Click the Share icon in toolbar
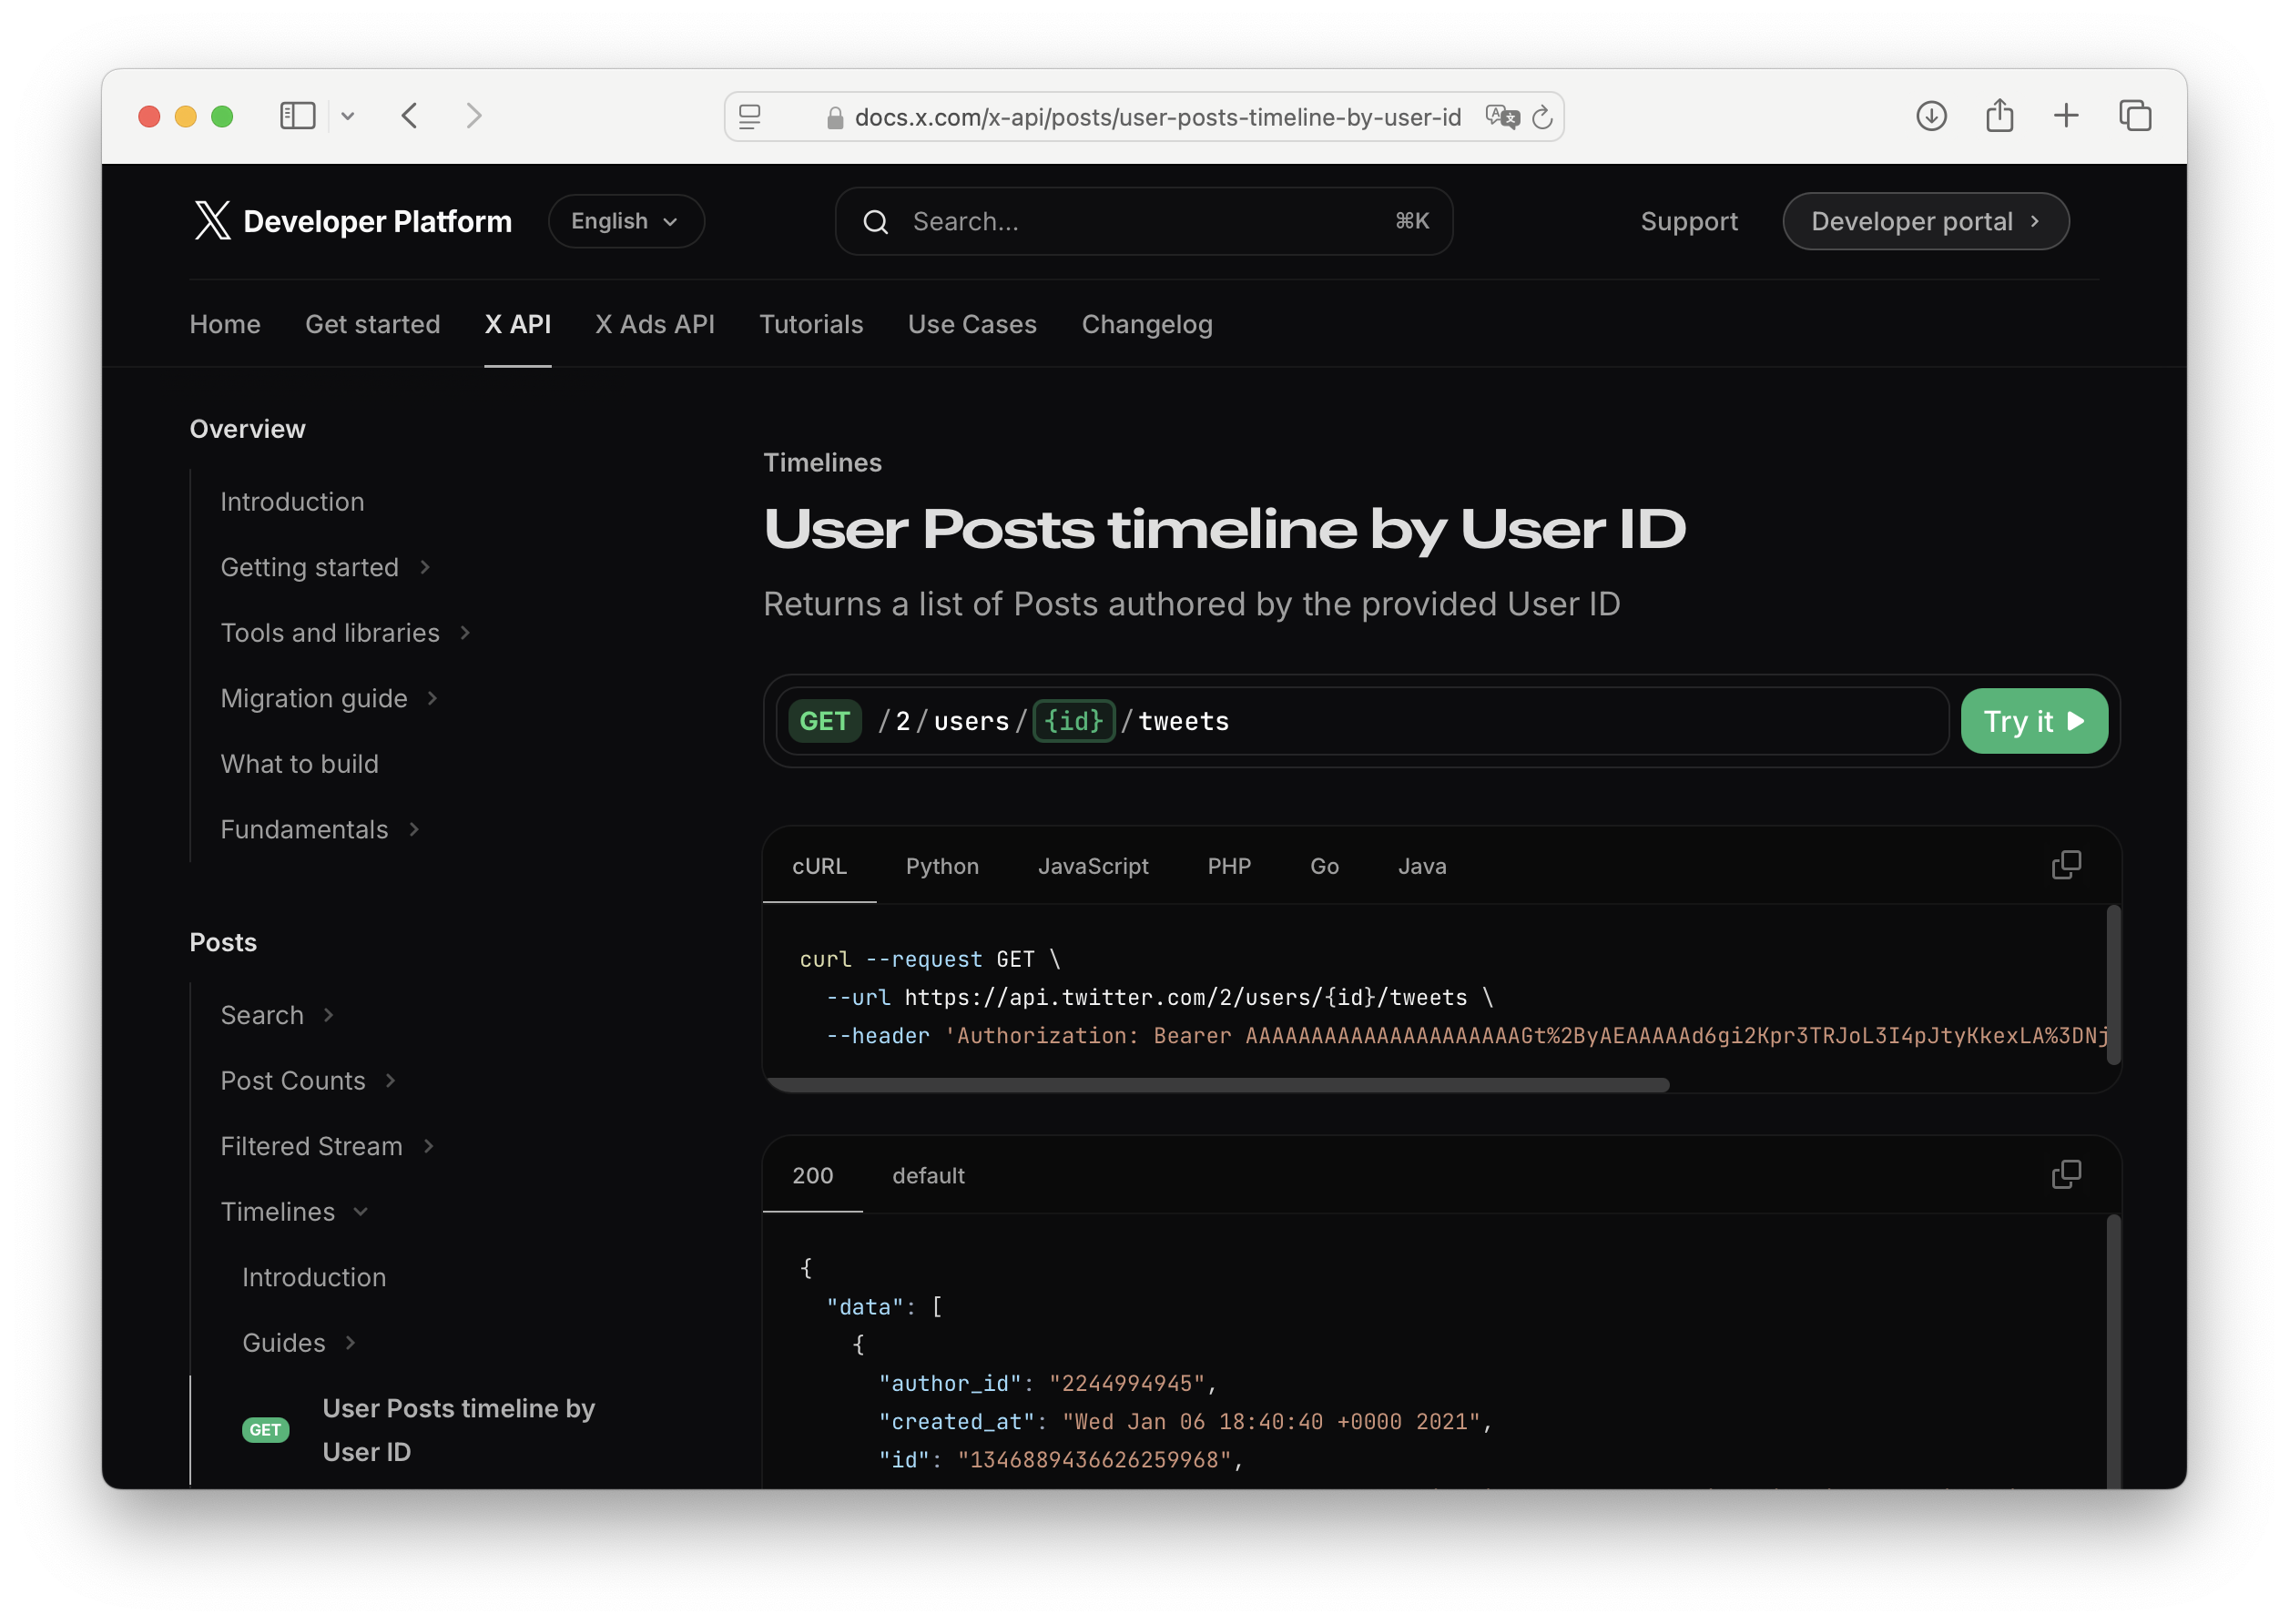The height and width of the screenshot is (1624, 2289). tap(1999, 116)
